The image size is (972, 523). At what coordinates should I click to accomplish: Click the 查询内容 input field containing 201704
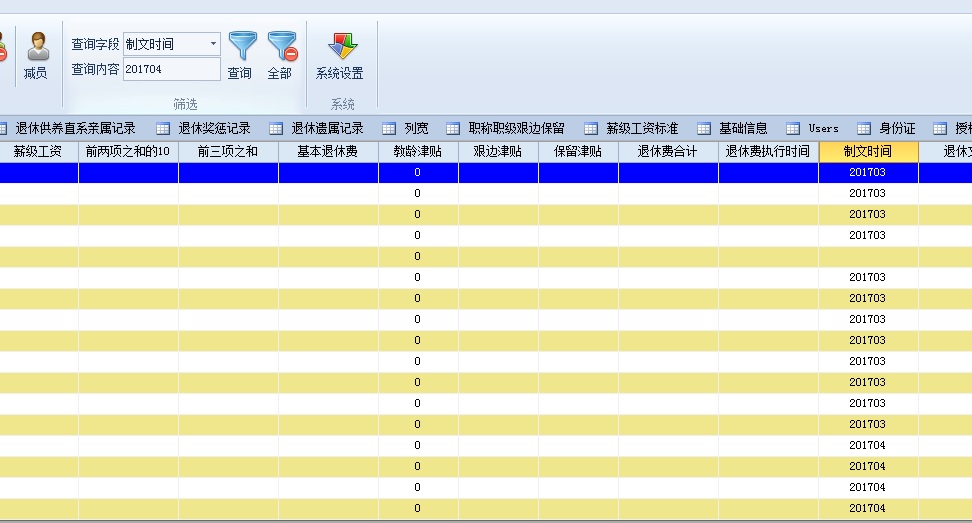click(171, 69)
